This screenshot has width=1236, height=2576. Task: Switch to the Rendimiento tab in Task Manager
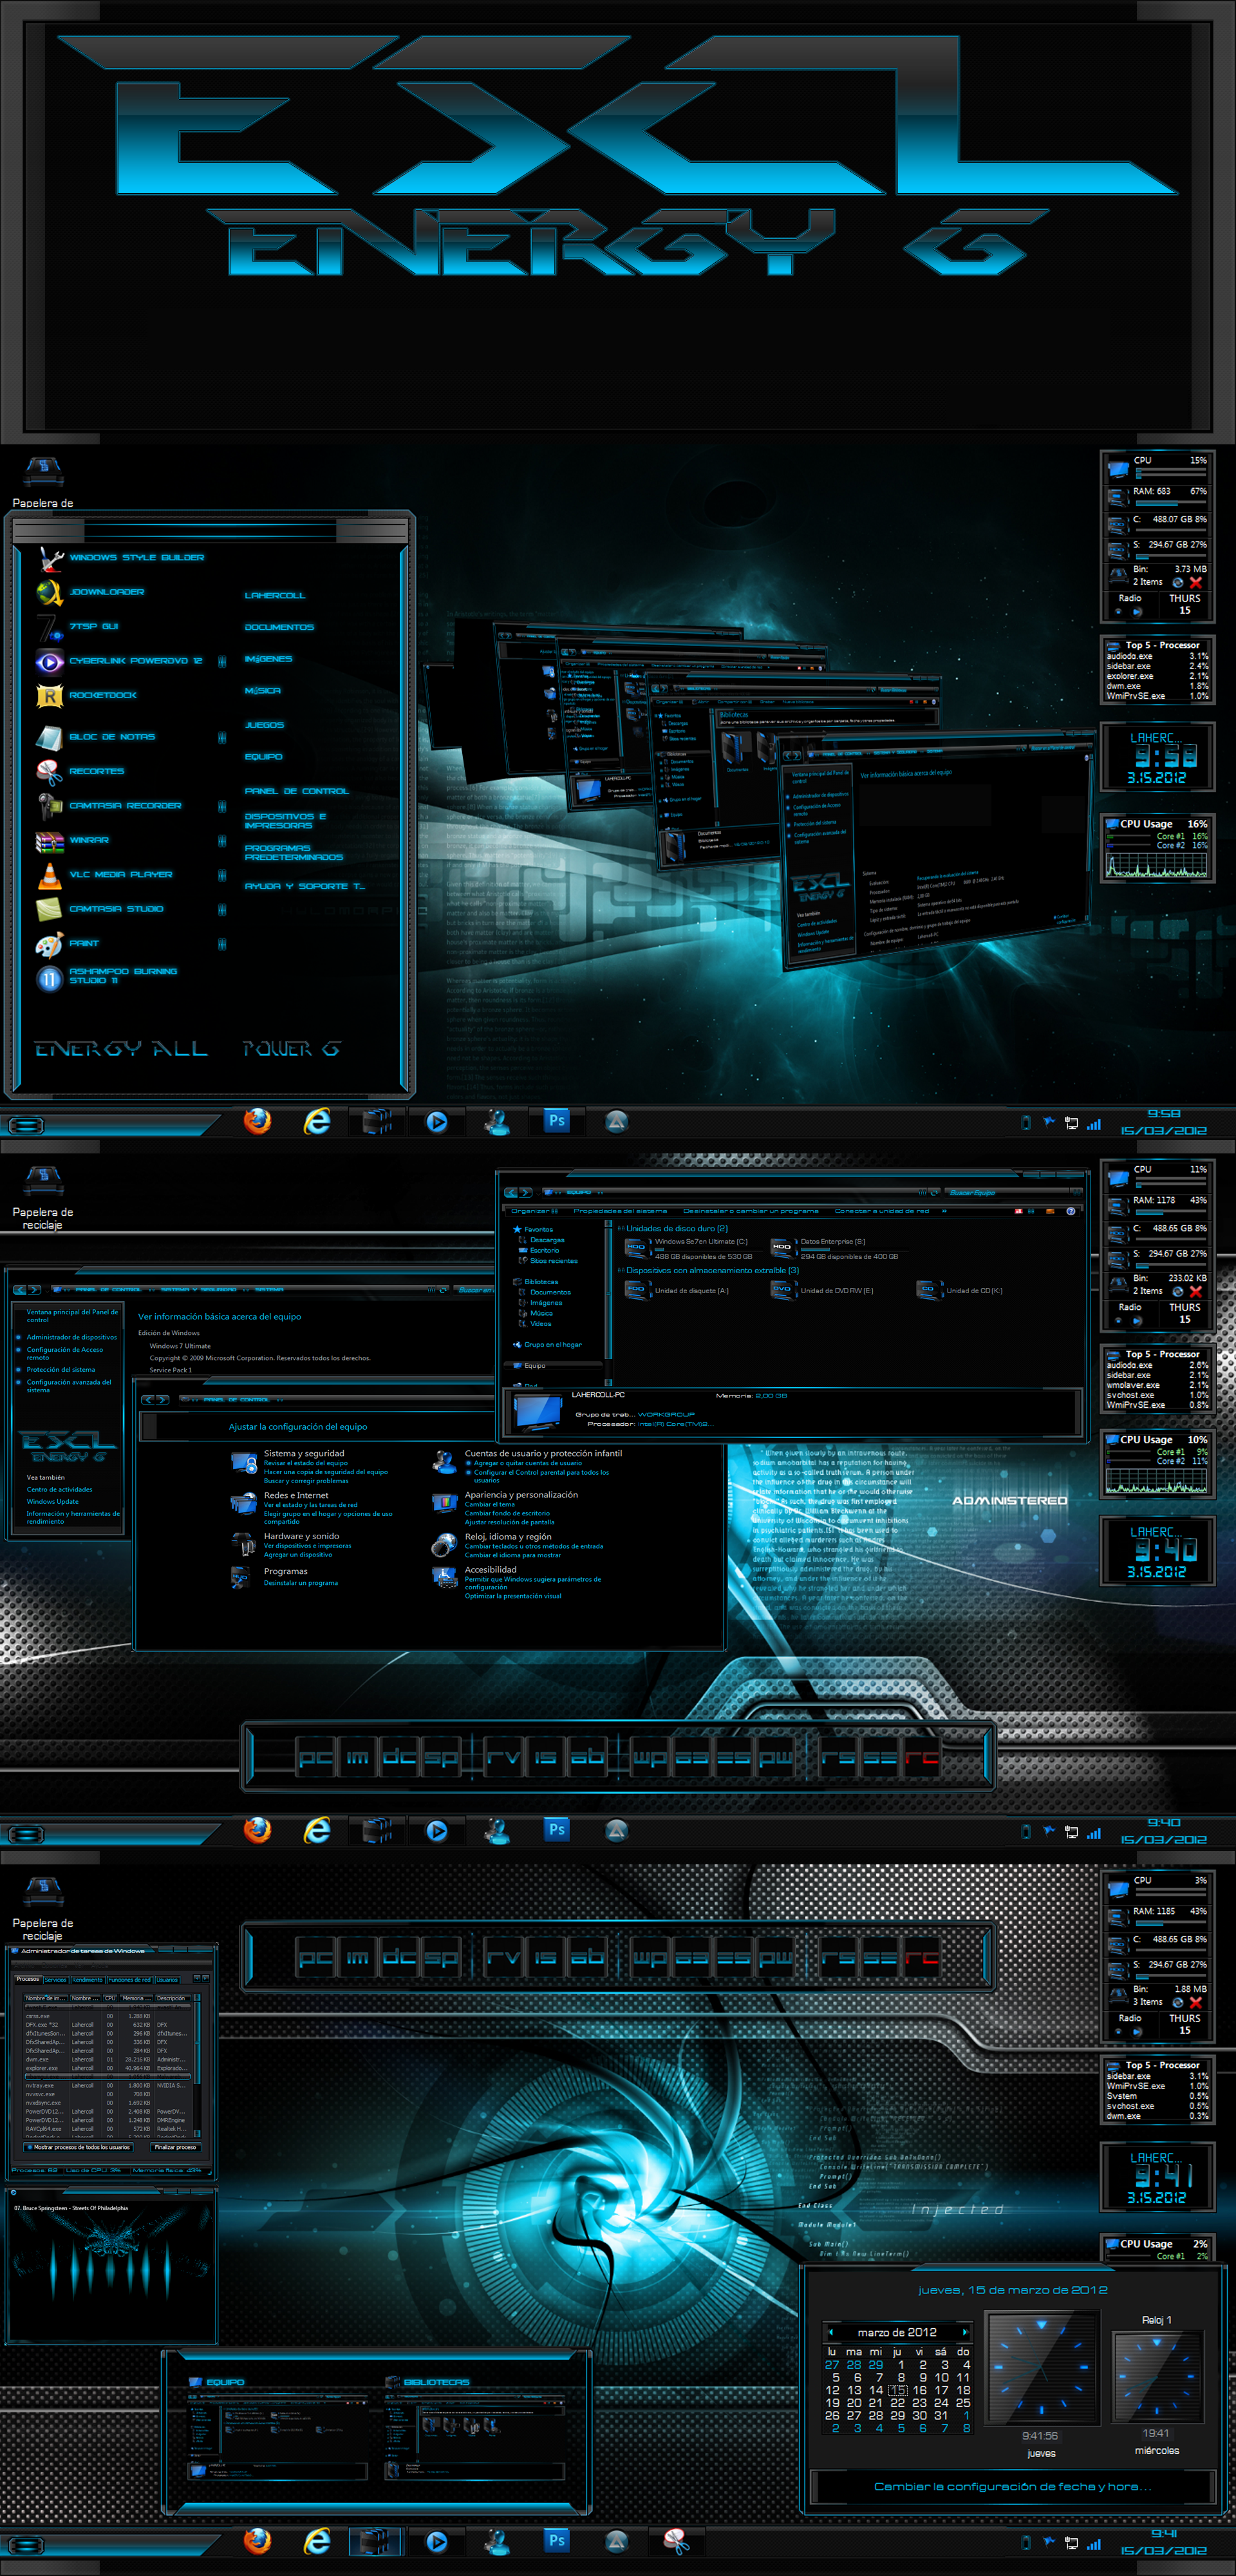(x=87, y=1980)
